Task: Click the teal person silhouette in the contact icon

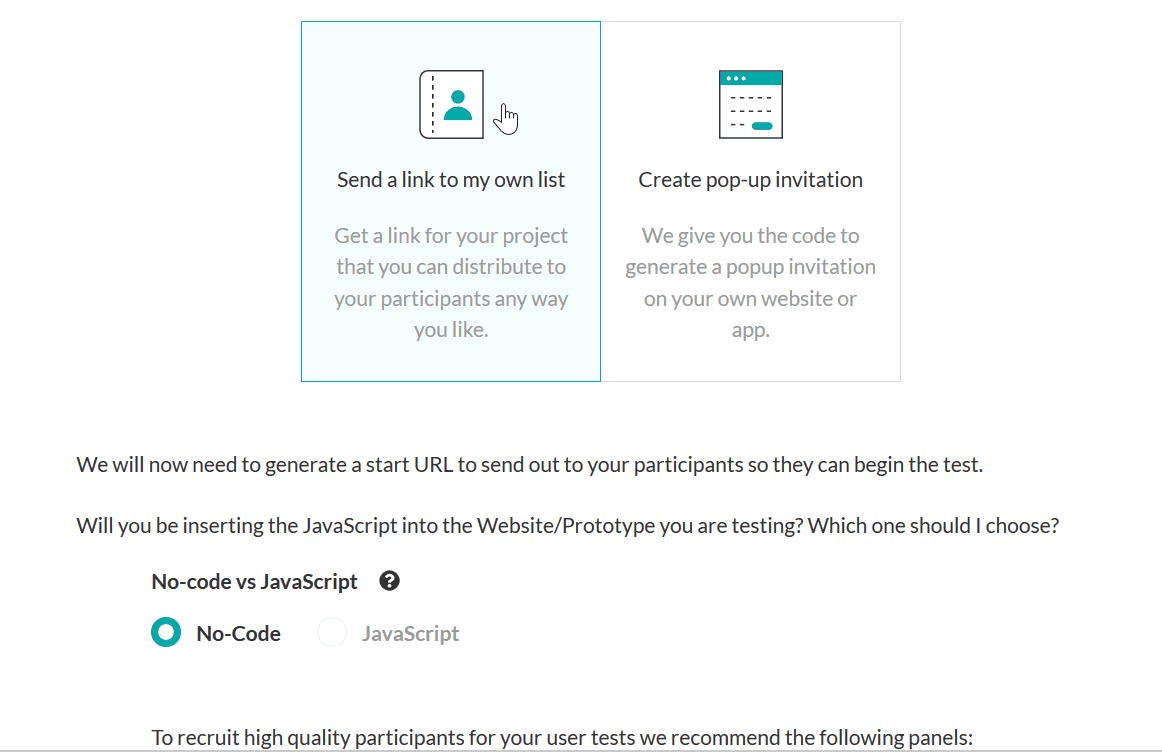Action: tap(458, 105)
